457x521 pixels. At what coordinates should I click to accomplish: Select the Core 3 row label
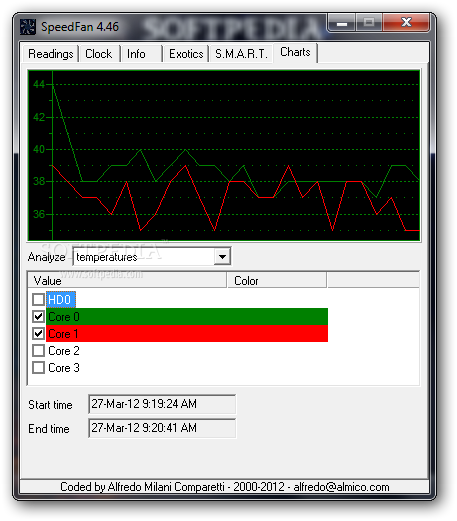[x=64, y=368]
